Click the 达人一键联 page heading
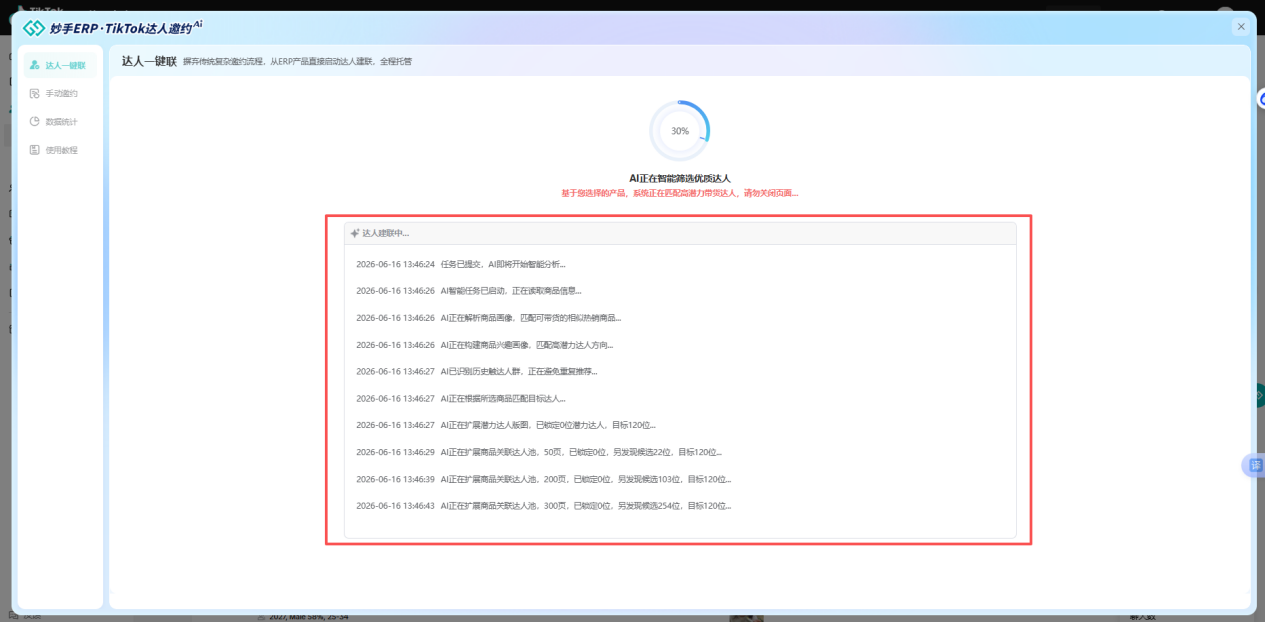Viewport: 1265px width, 622px height. 149,61
